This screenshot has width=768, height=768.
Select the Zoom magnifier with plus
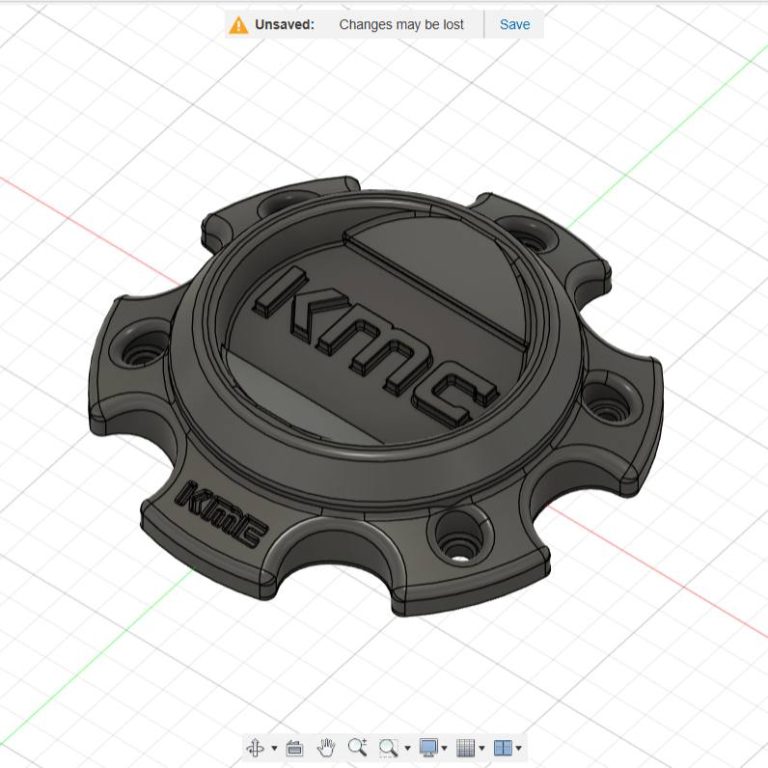click(x=358, y=747)
